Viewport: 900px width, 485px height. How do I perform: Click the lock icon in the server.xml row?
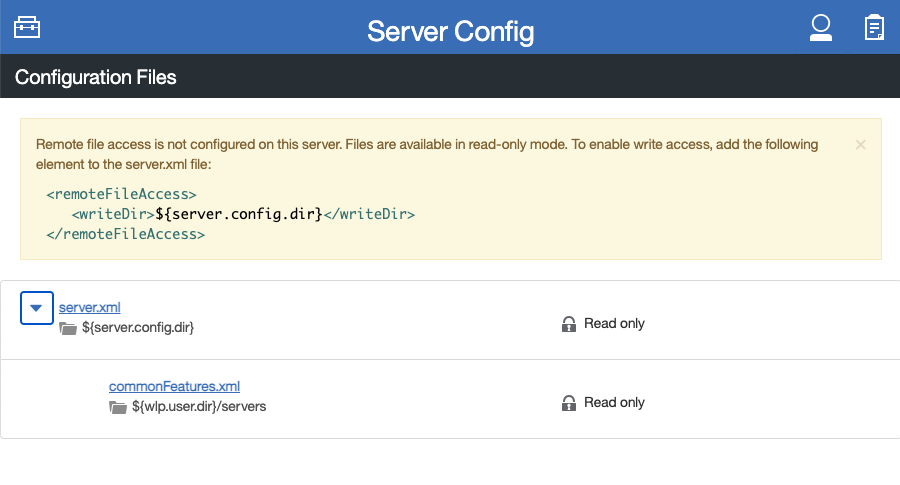569,324
